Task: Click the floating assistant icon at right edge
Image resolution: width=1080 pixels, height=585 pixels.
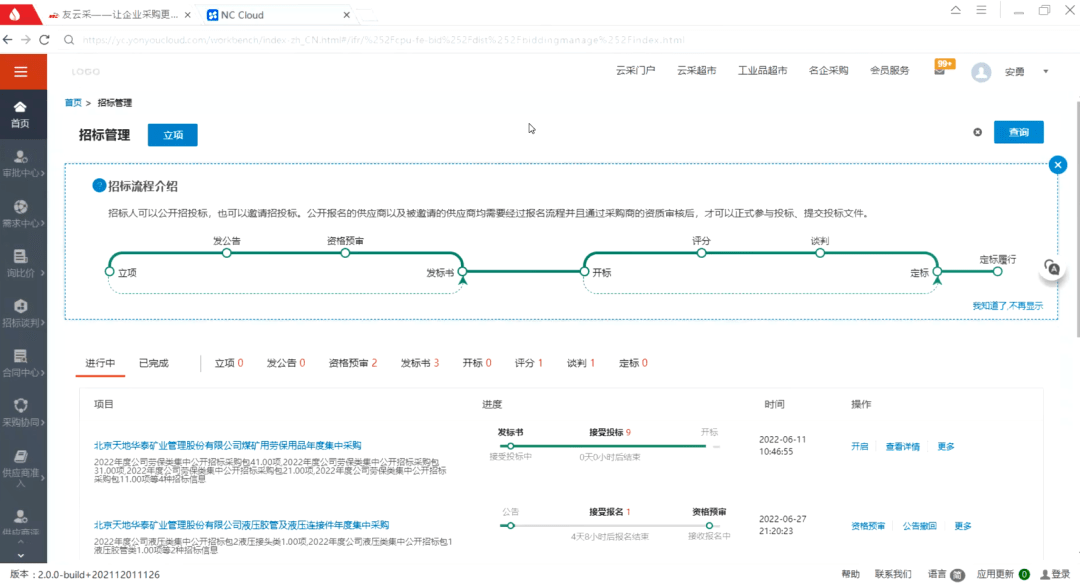Action: pos(1051,267)
